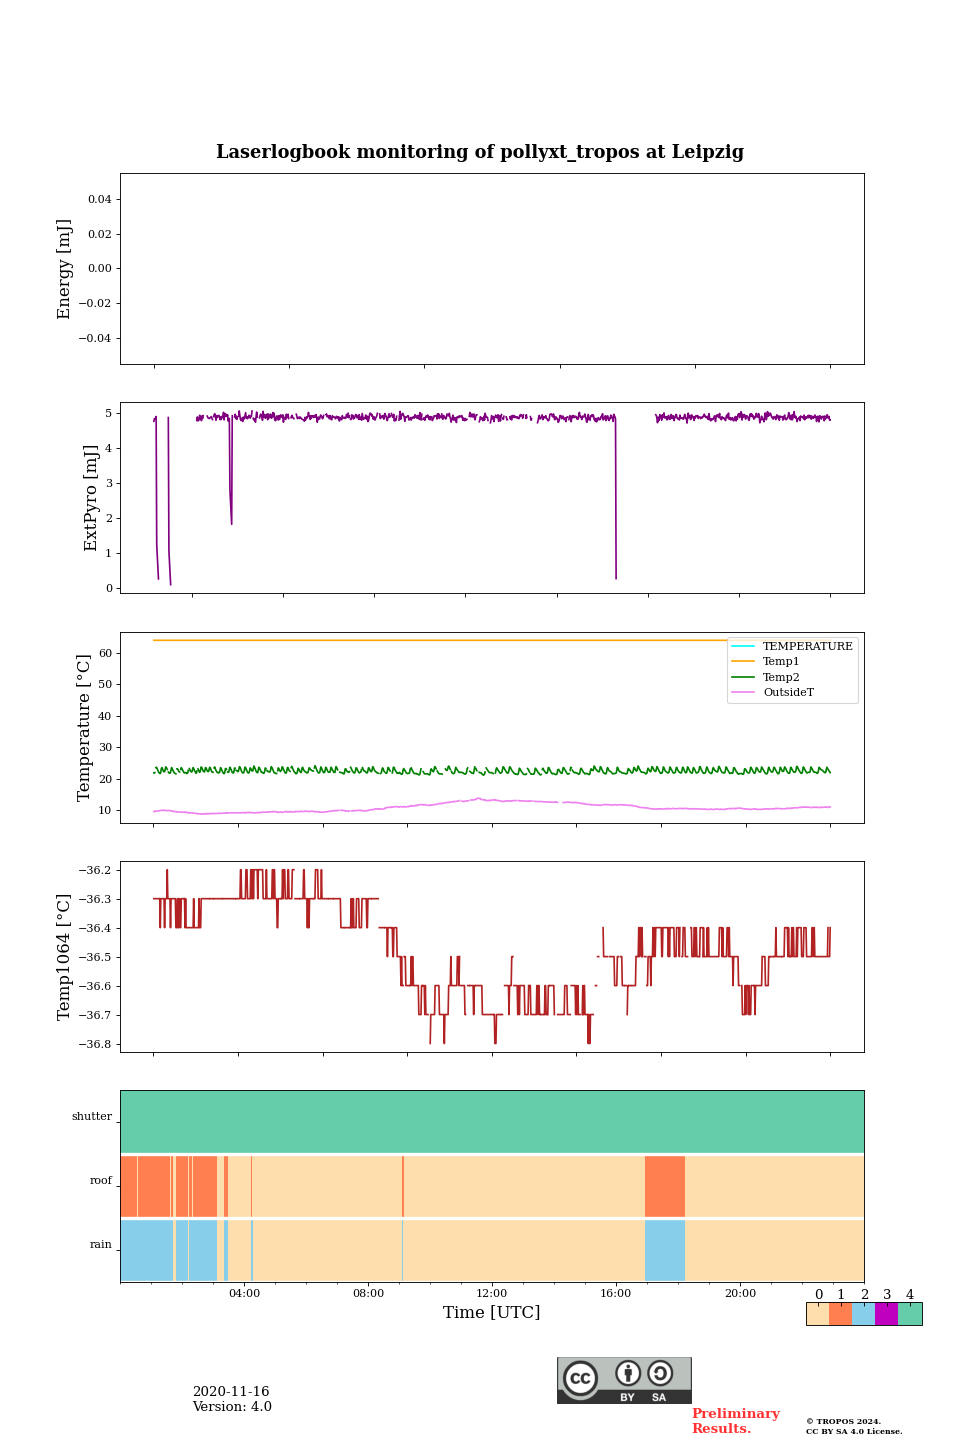The width and height of the screenshot is (960, 1440).
Task: Click the 'shutter' row label
Action: (x=92, y=1117)
